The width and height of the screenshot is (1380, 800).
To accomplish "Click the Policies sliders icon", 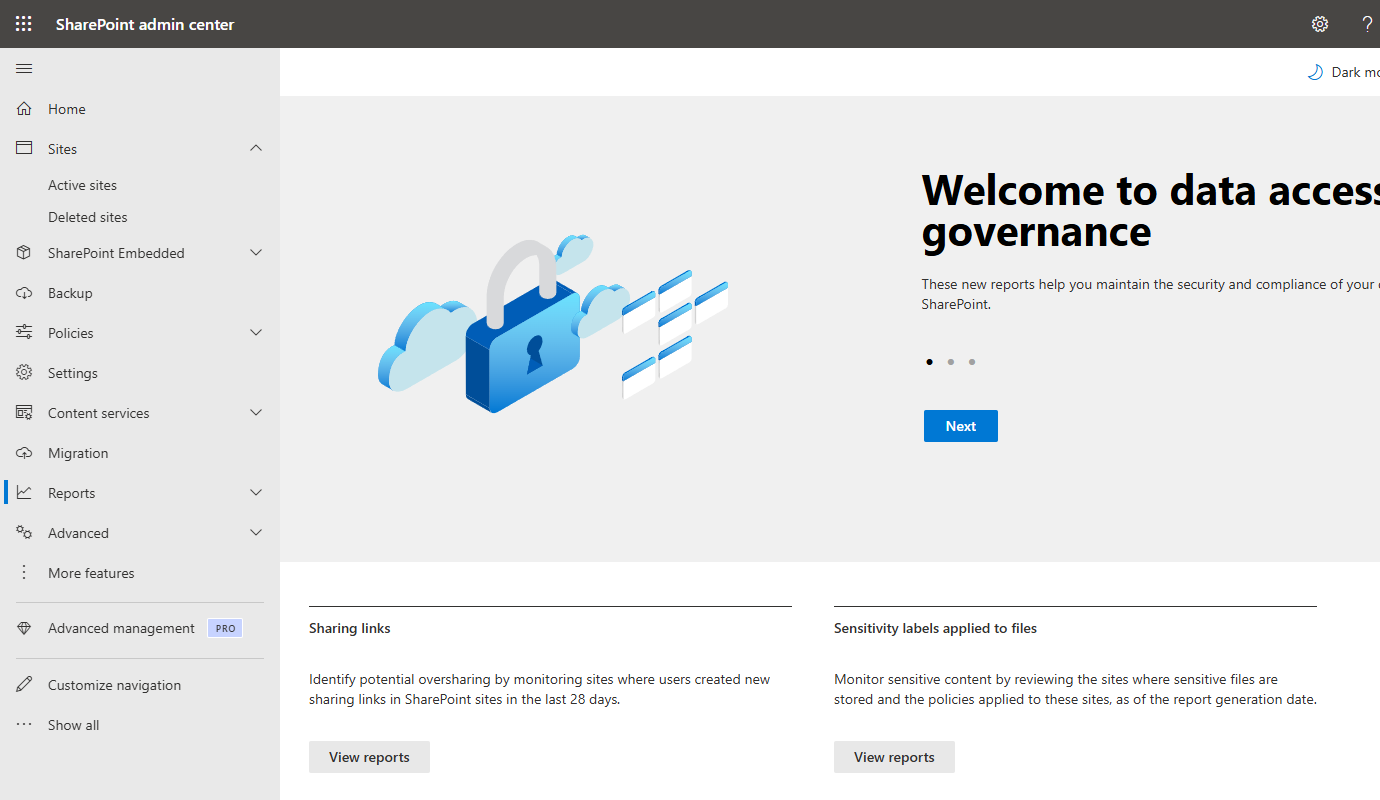I will pos(25,333).
